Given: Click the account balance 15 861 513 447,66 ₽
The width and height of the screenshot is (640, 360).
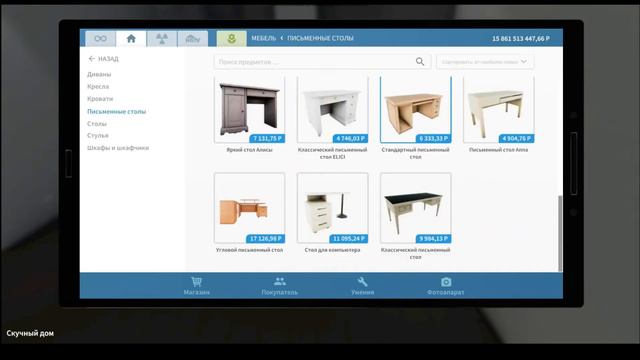Looking at the screenshot, I should click(x=521, y=38).
